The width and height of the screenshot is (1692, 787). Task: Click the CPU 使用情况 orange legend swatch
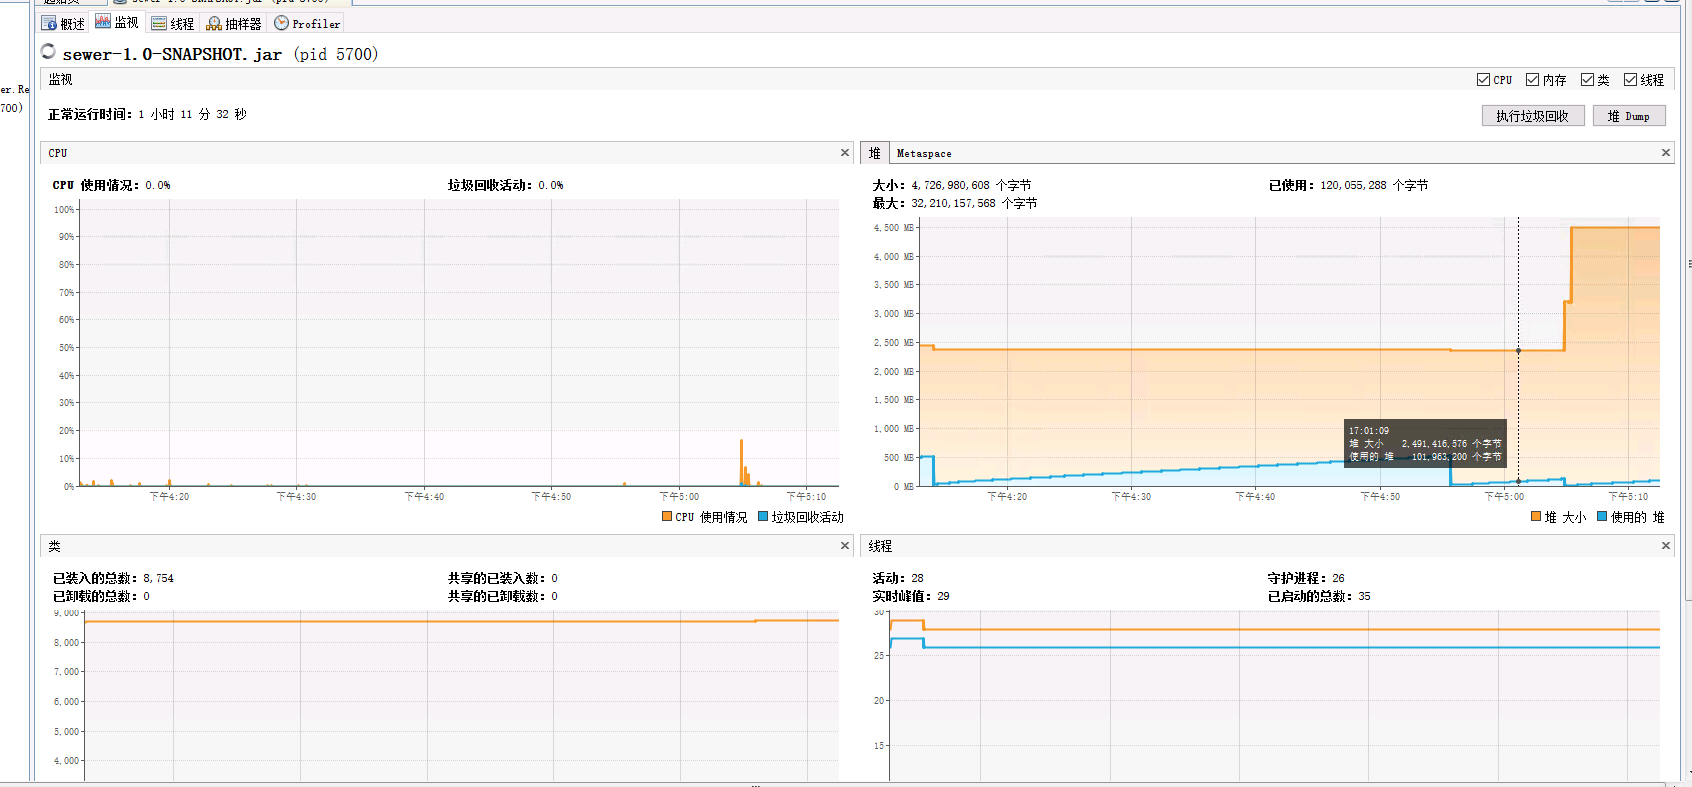667,517
